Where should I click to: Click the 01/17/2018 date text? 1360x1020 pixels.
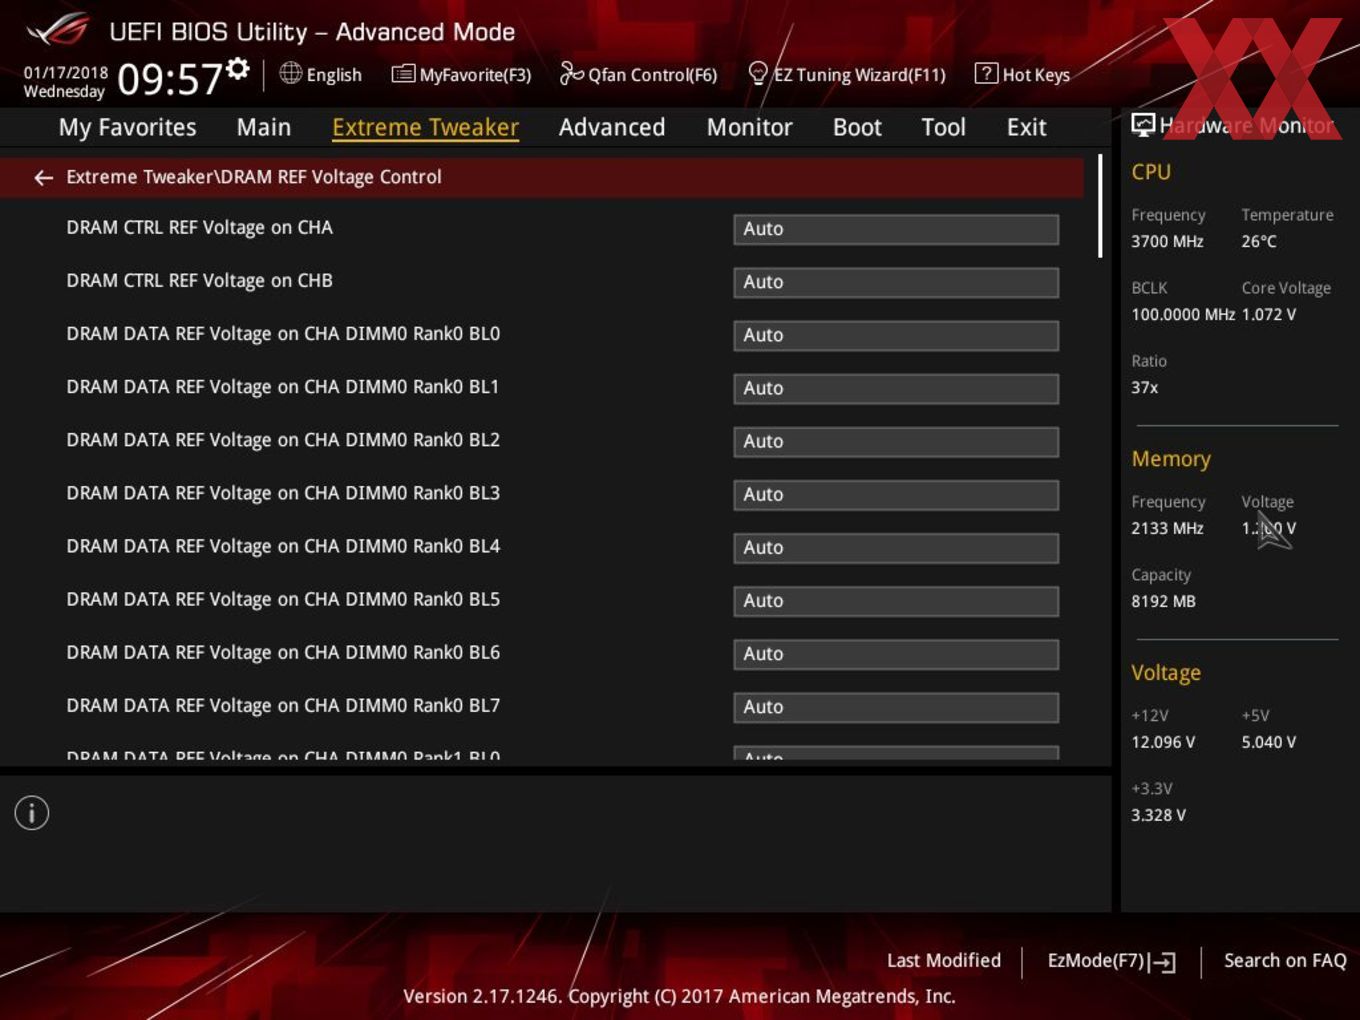coord(65,72)
